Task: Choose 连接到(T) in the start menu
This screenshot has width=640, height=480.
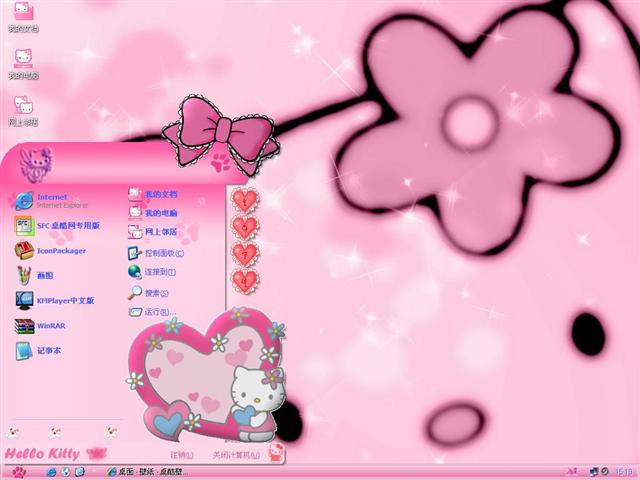Action: click(x=152, y=272)
